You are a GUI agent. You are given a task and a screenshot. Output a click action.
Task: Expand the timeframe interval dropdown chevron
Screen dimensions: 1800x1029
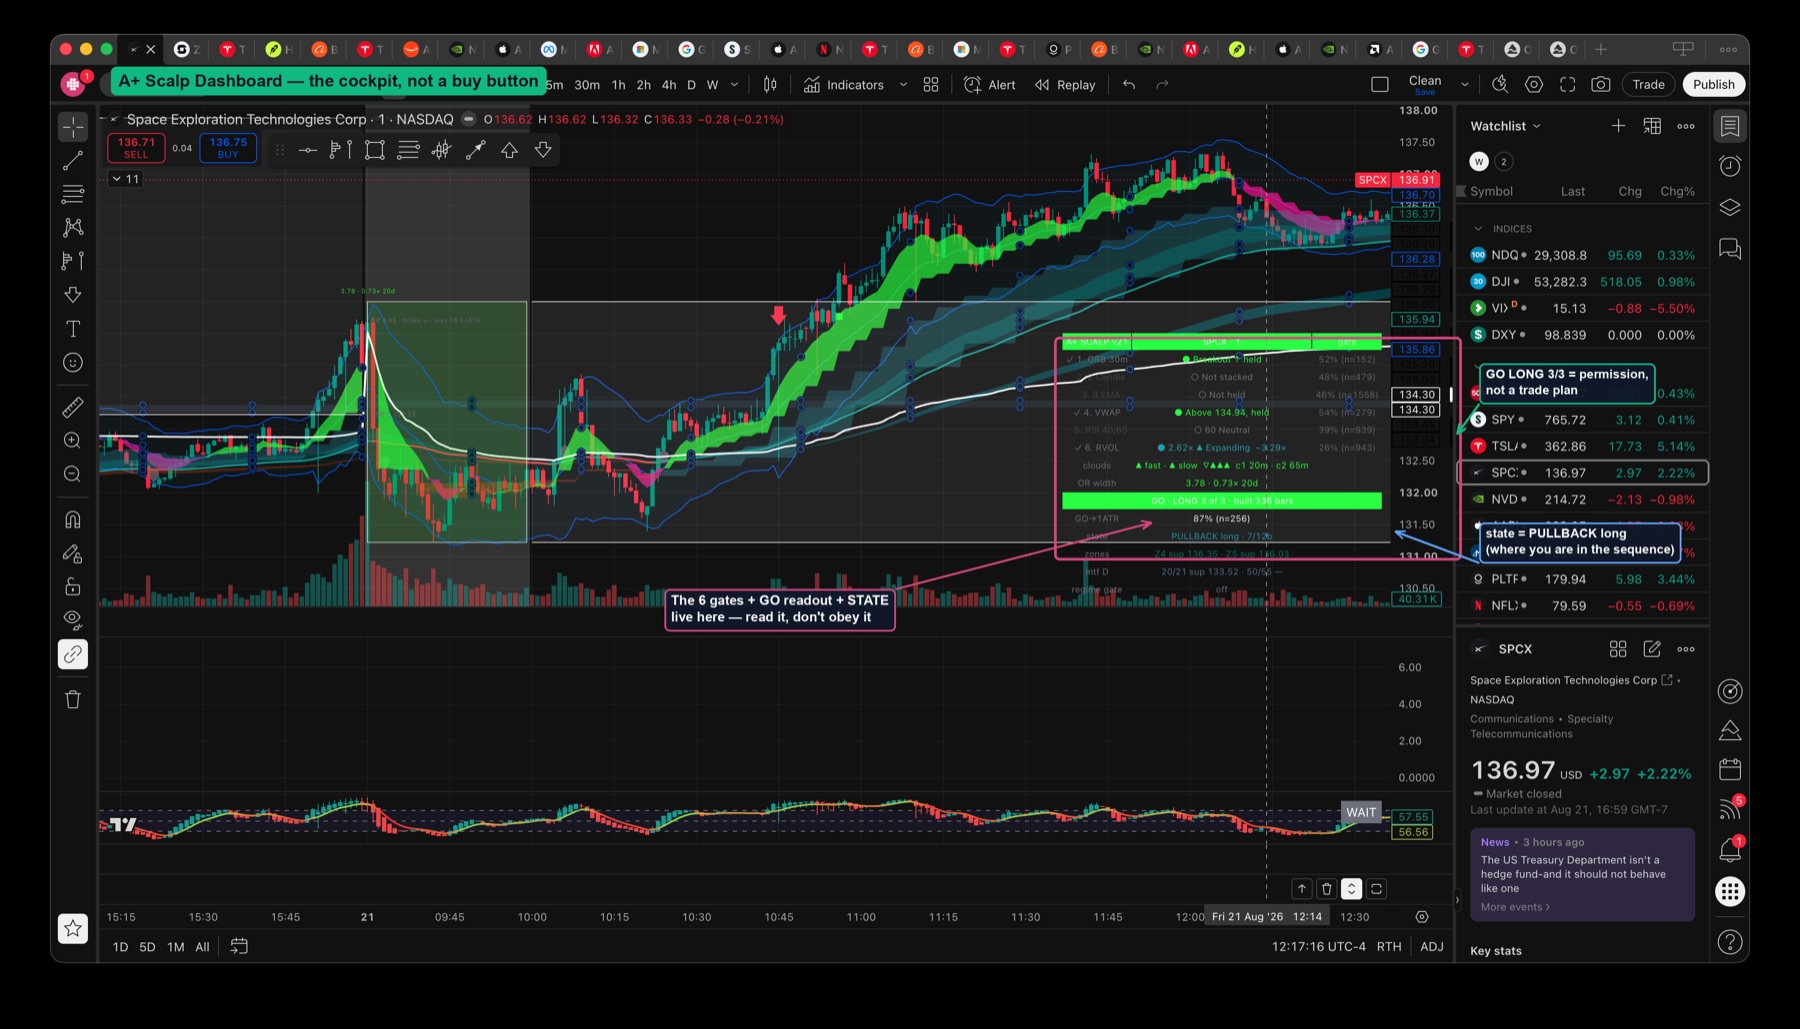[x=735, y=85]
